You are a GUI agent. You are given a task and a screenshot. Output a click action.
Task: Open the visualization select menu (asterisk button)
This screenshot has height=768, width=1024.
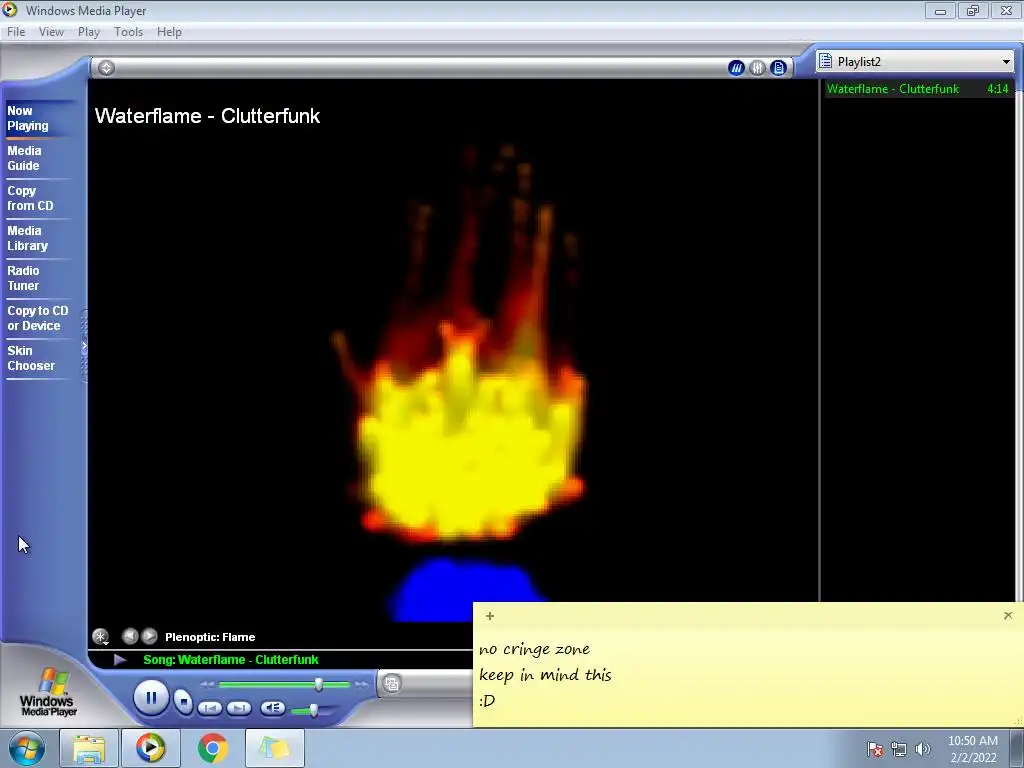coord(101,637)
